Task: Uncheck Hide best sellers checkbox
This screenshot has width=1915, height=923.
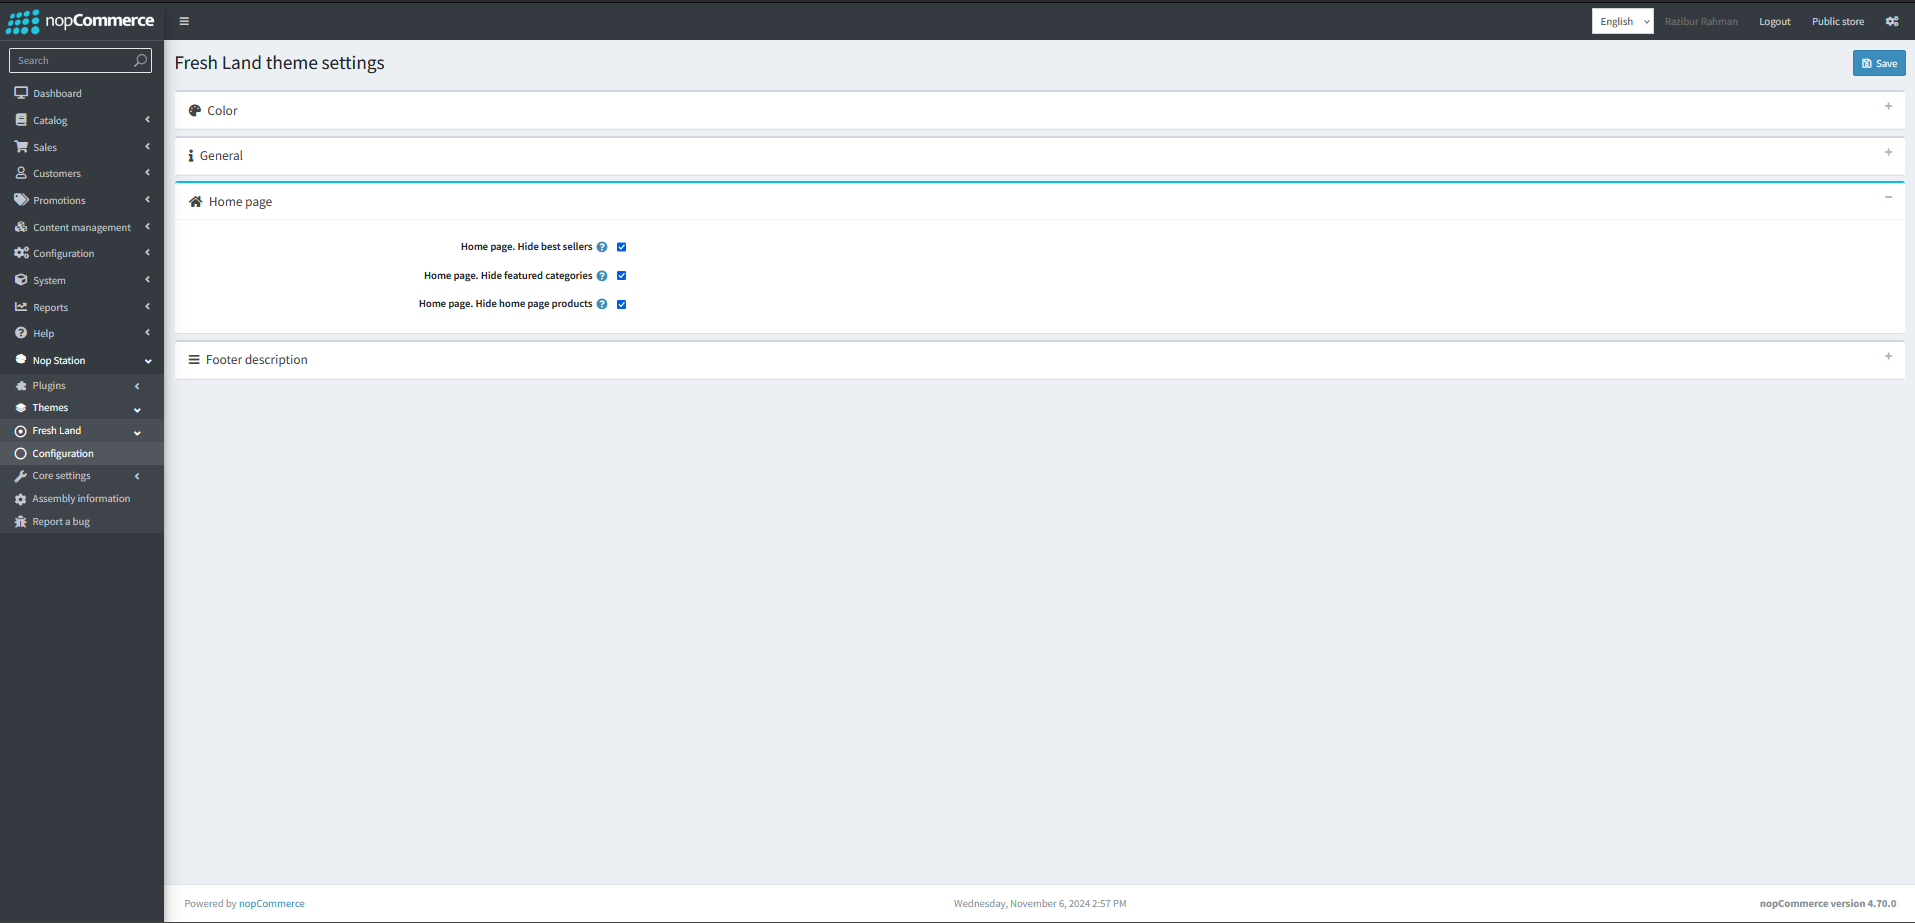Action: point(621,247)
